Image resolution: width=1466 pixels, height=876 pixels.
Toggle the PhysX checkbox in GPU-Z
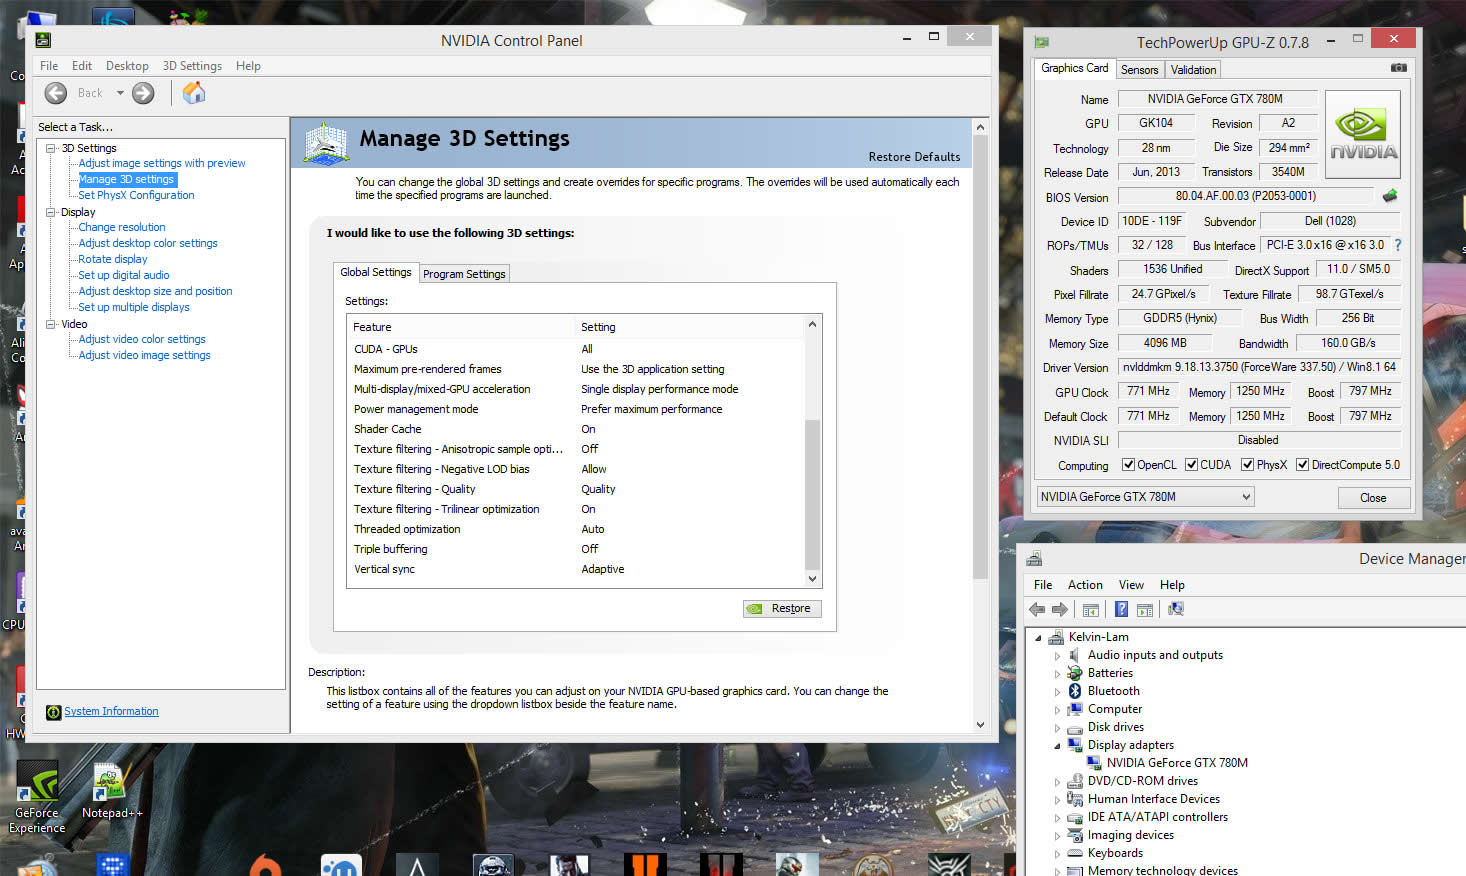point(1247,465)
